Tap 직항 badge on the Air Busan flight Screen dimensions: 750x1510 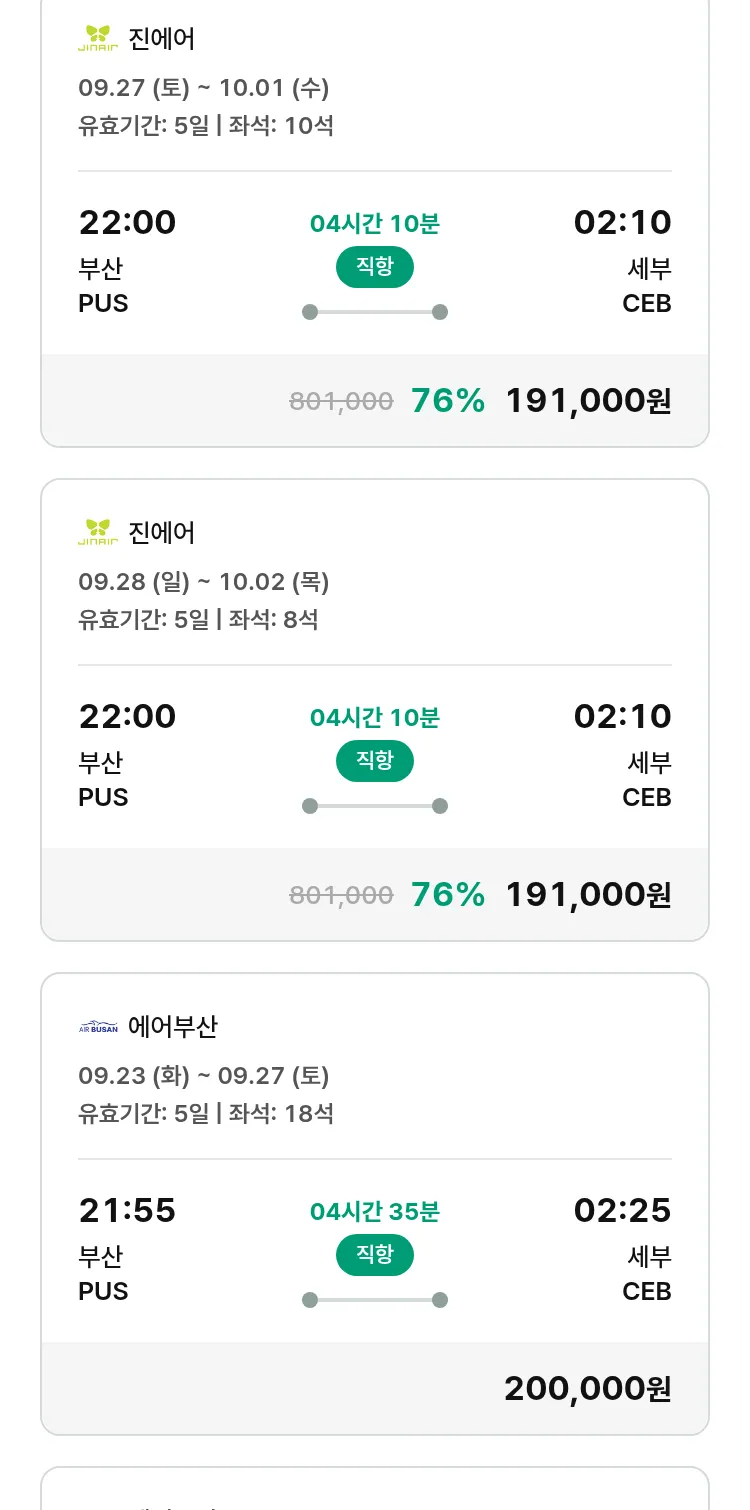(x=375, y=1255)
